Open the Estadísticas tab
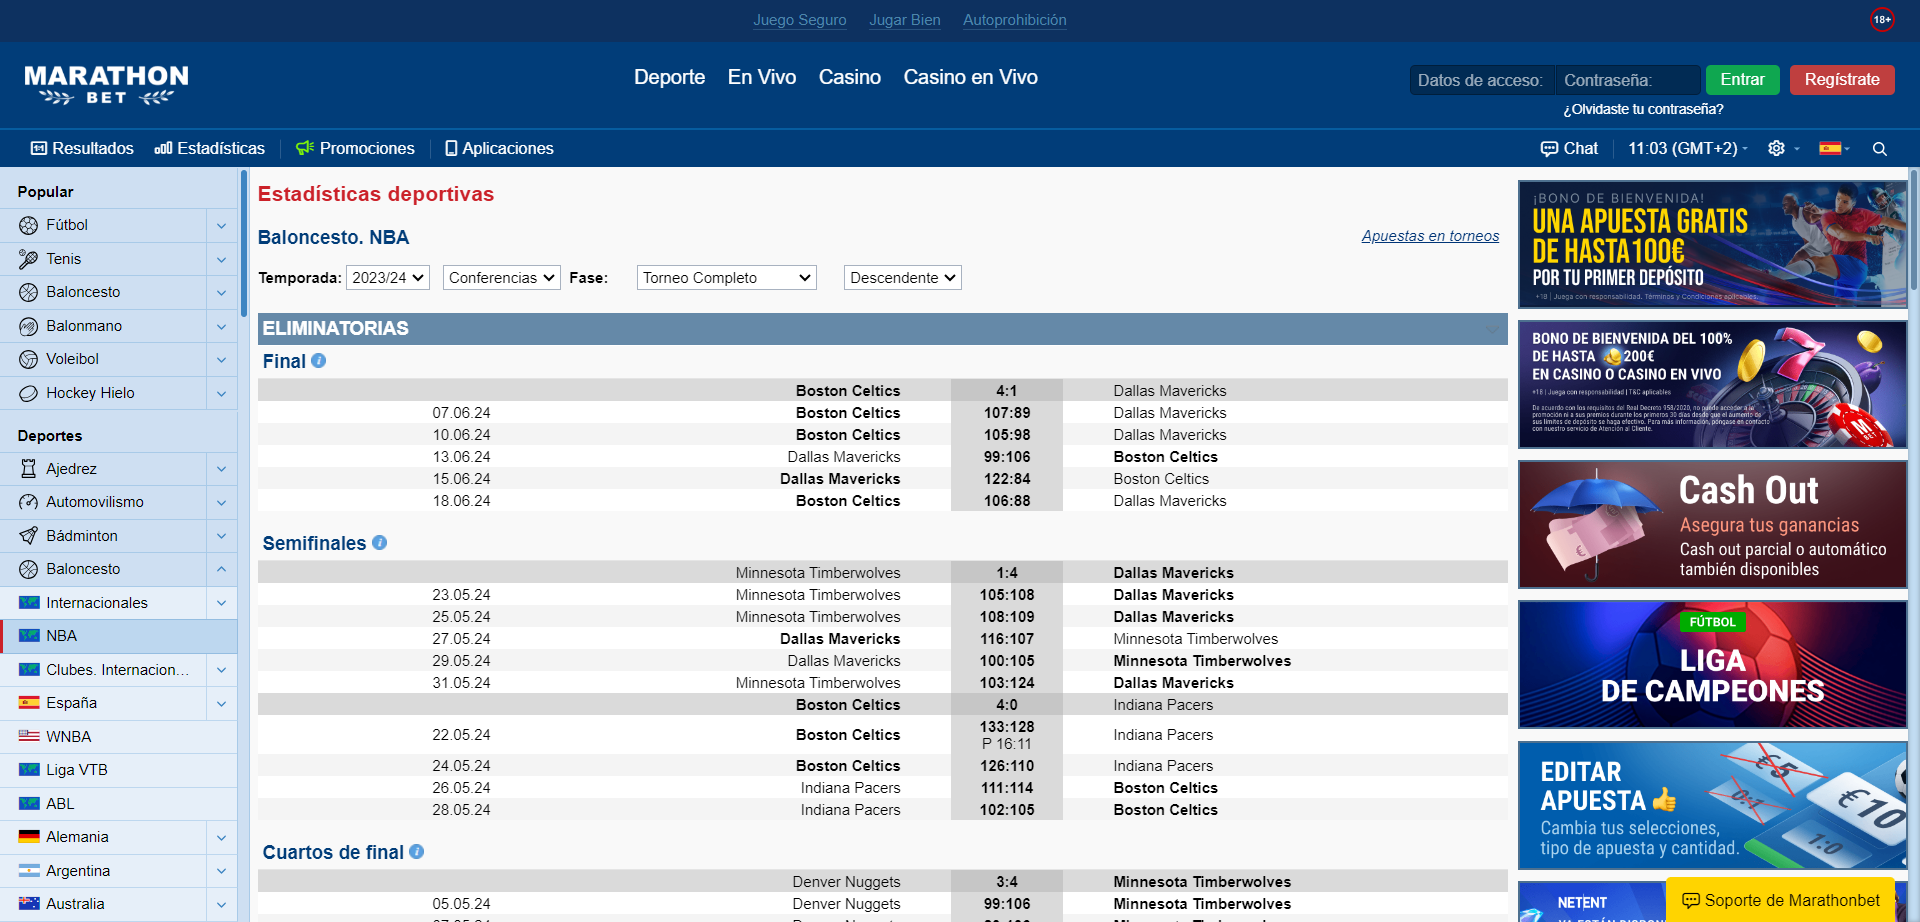Viewport: 1920px width, 922px height. pyautogui.click(x=210, y=149)
